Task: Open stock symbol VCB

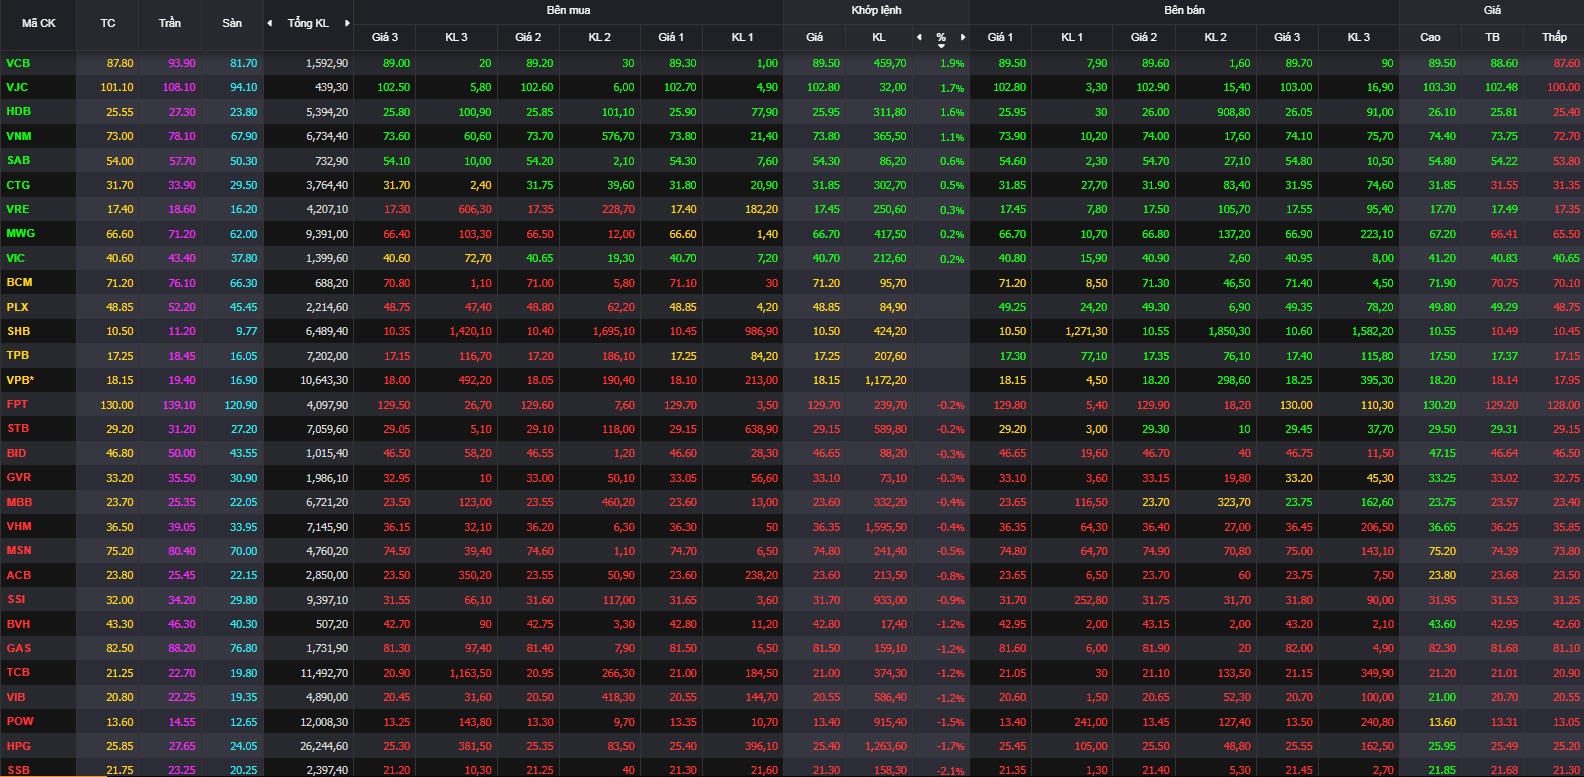Action: 18,63
